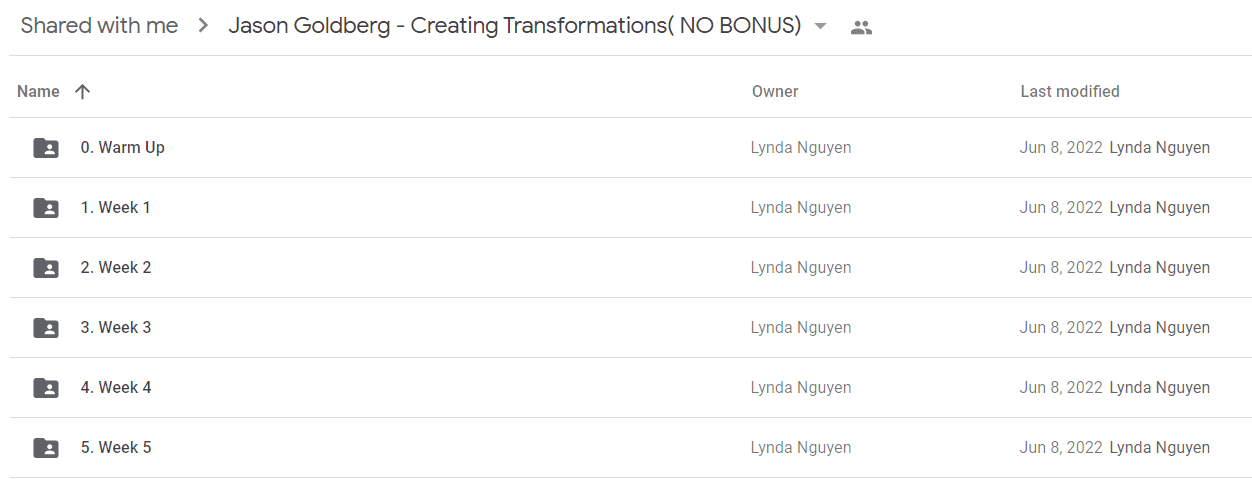This screenshot has width=1252, height=479.
Task: Click the shared folder icon for 4. Week 4
Action: pyautogui.click(x=46, y=388)
